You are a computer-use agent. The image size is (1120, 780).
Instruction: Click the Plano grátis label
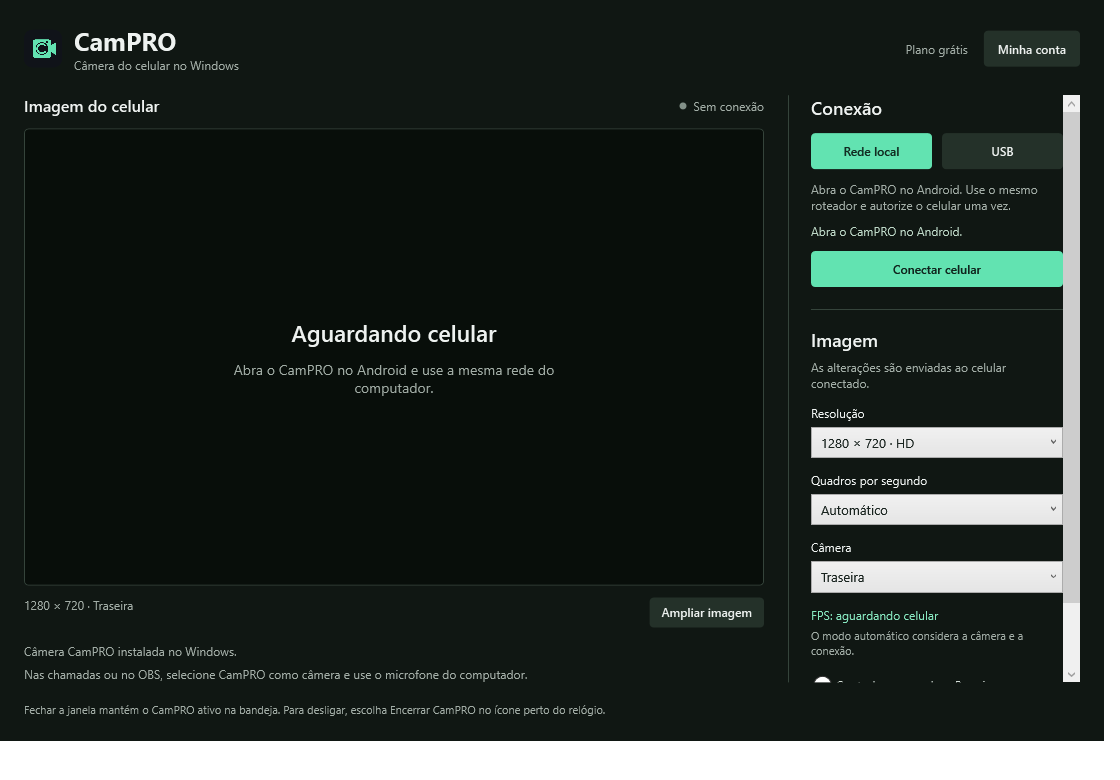click(x=936, y=49)
